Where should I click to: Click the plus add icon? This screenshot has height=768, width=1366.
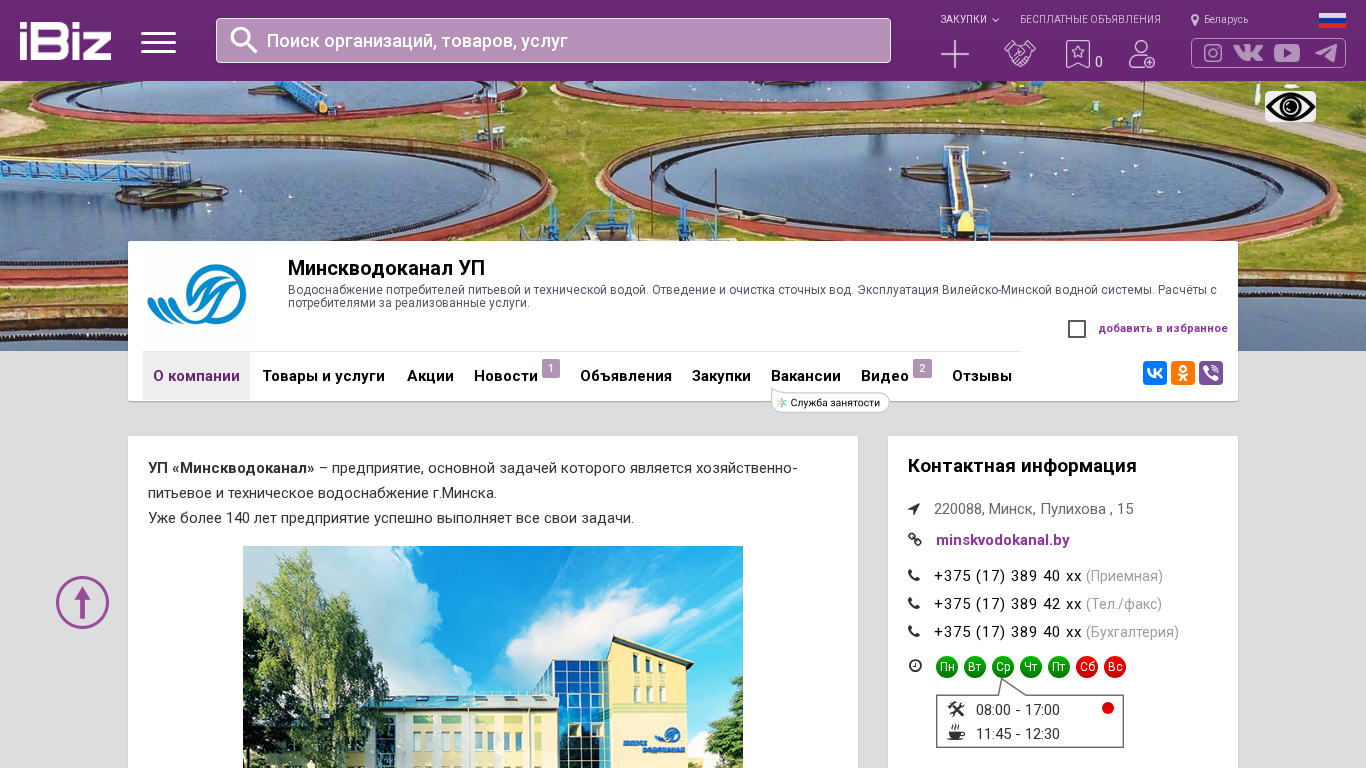point(955,54)
